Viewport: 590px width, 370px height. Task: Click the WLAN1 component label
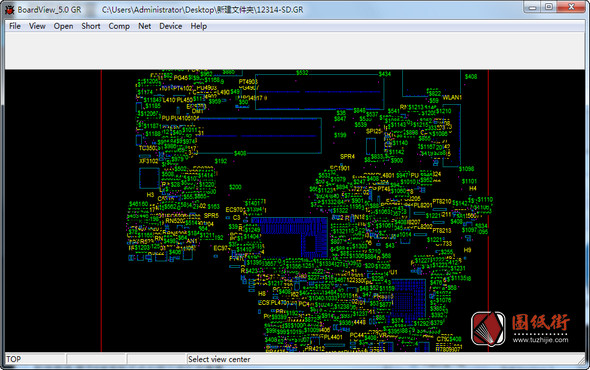[452, 97]
